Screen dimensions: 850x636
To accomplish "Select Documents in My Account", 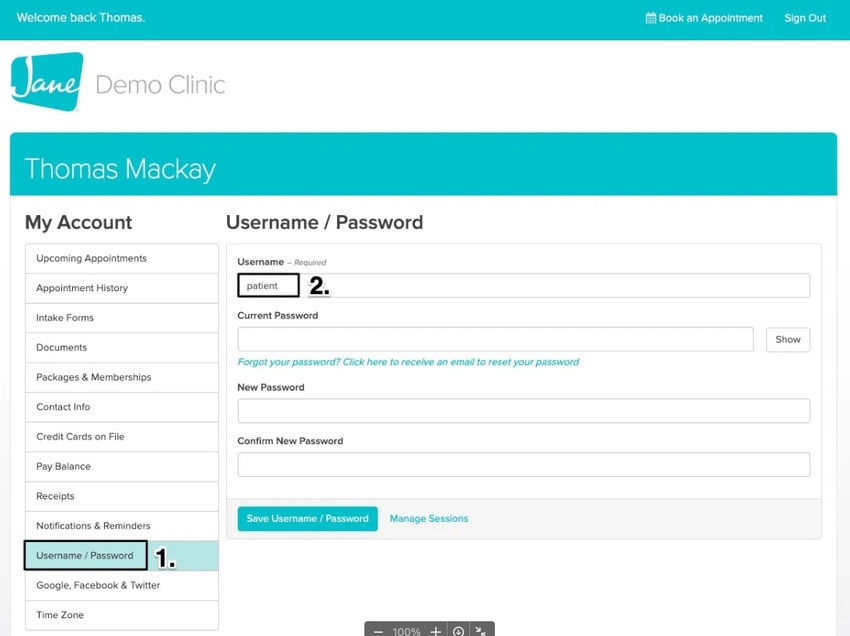I will point(122,348).
